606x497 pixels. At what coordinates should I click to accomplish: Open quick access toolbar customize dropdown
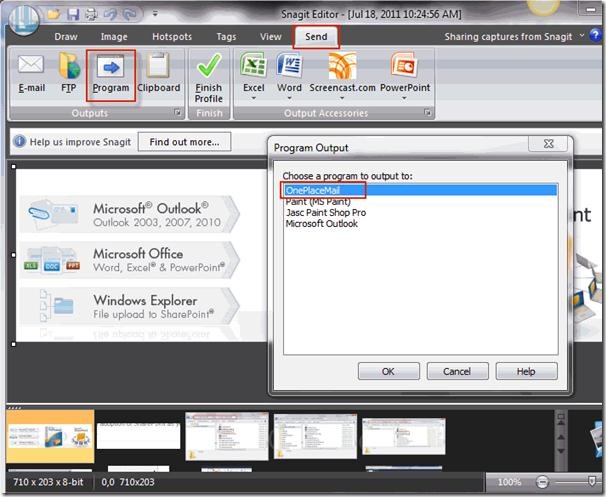[154, 15]
